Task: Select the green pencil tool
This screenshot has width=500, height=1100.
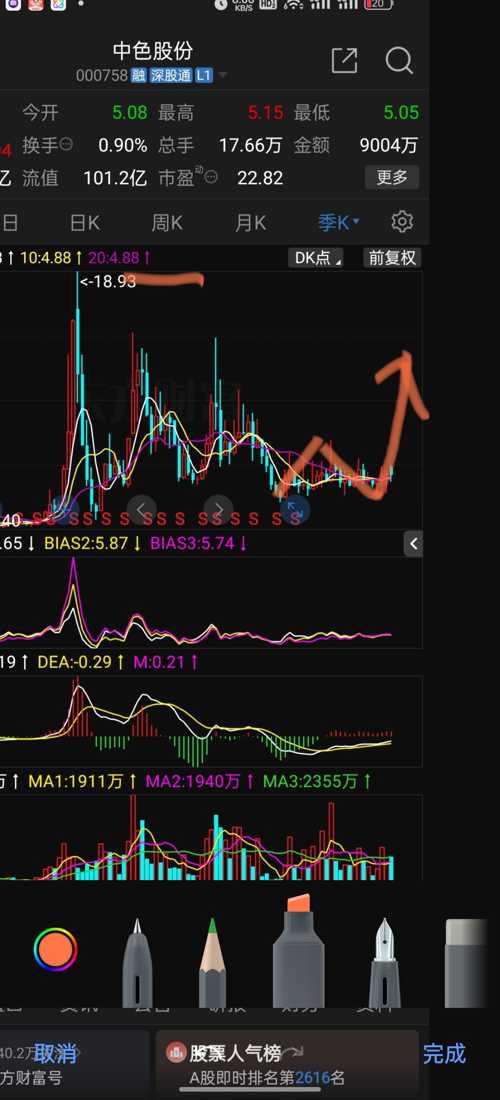Action: pos(212,962)
